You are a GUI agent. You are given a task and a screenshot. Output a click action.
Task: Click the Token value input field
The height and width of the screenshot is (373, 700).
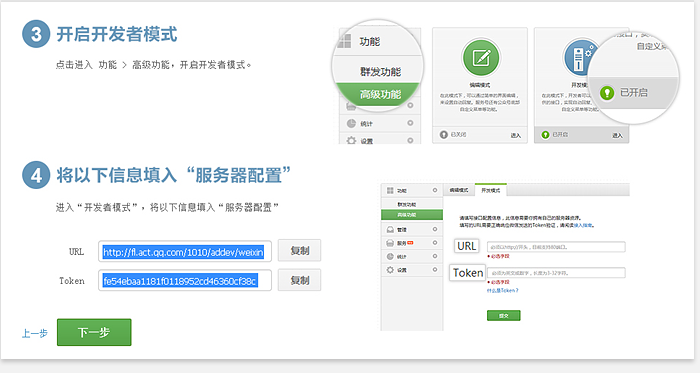[x=185, y=281]
